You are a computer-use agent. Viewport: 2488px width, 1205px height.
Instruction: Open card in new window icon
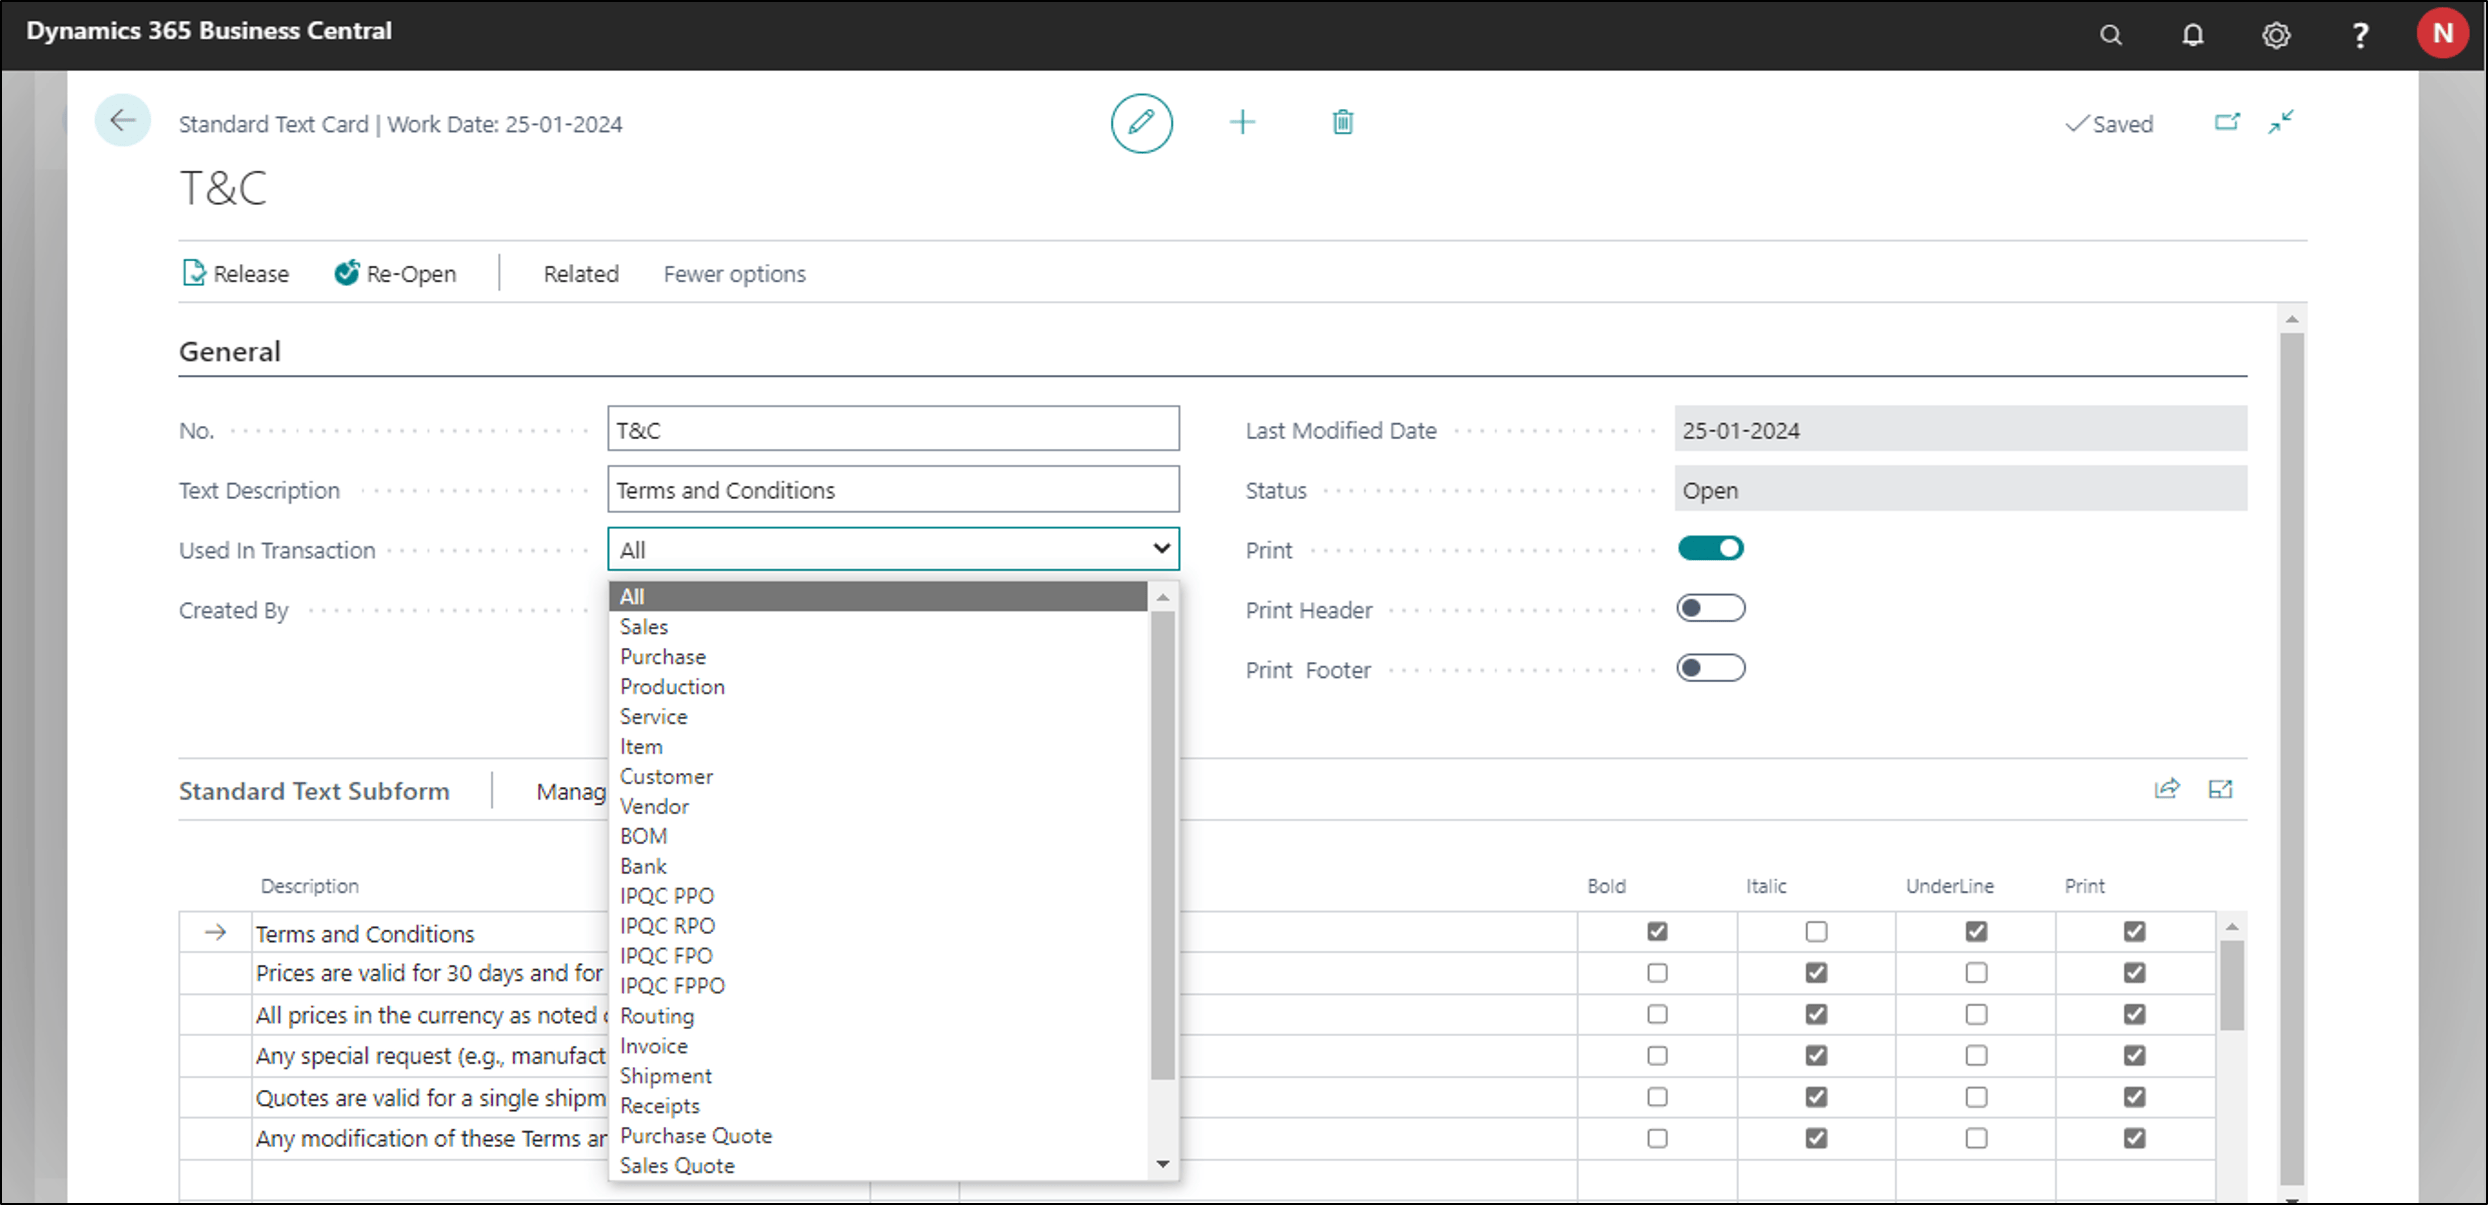click(x=2226, y=122)
